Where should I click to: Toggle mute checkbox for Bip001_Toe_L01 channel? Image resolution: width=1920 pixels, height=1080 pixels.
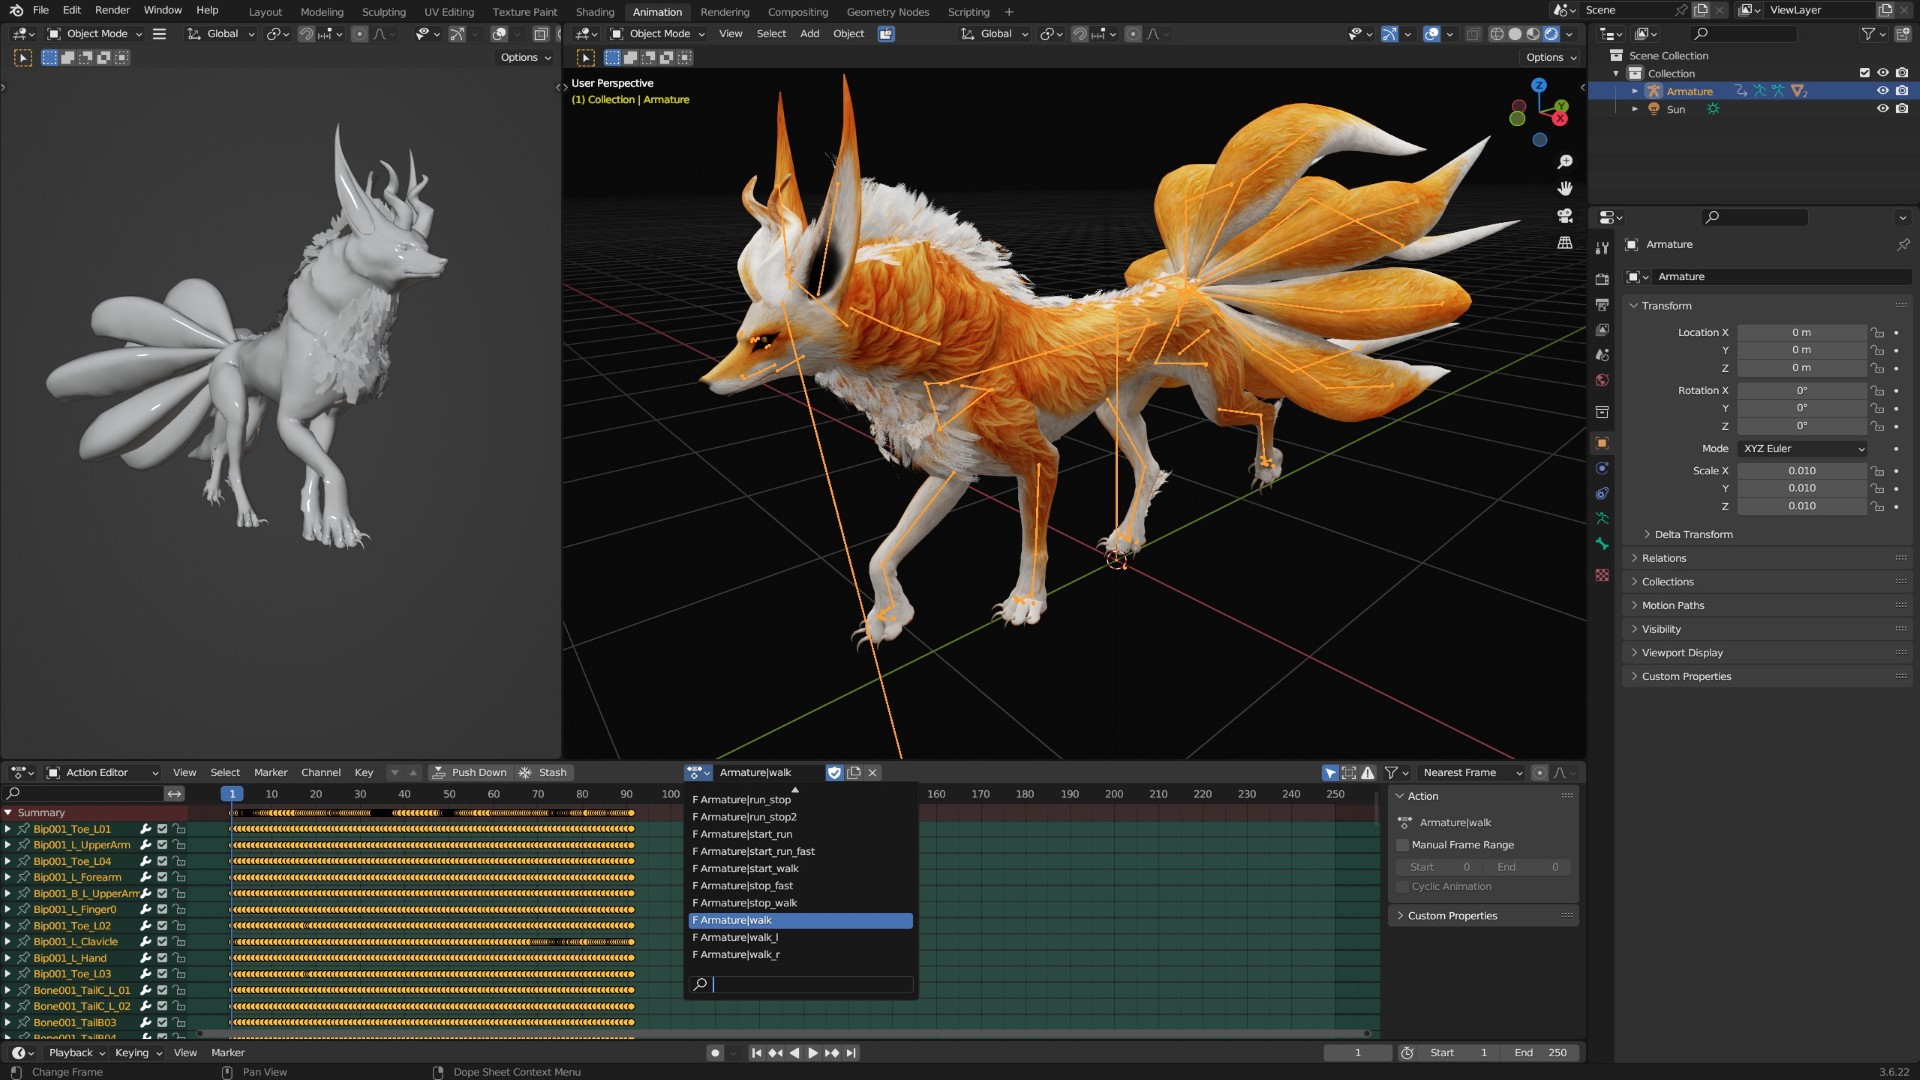(162, 829)
